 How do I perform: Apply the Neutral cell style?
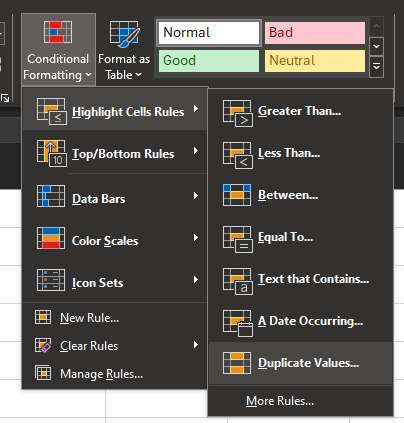point(315,61)
